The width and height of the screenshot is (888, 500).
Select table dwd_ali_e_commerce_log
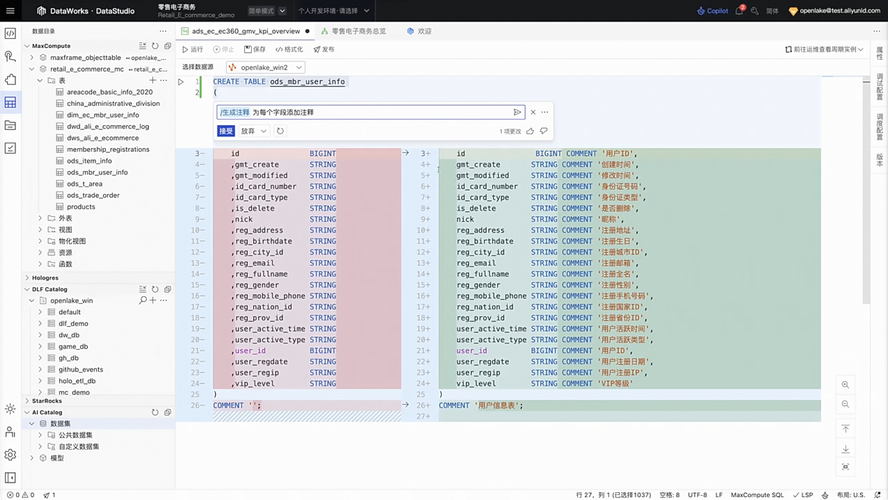108,126
